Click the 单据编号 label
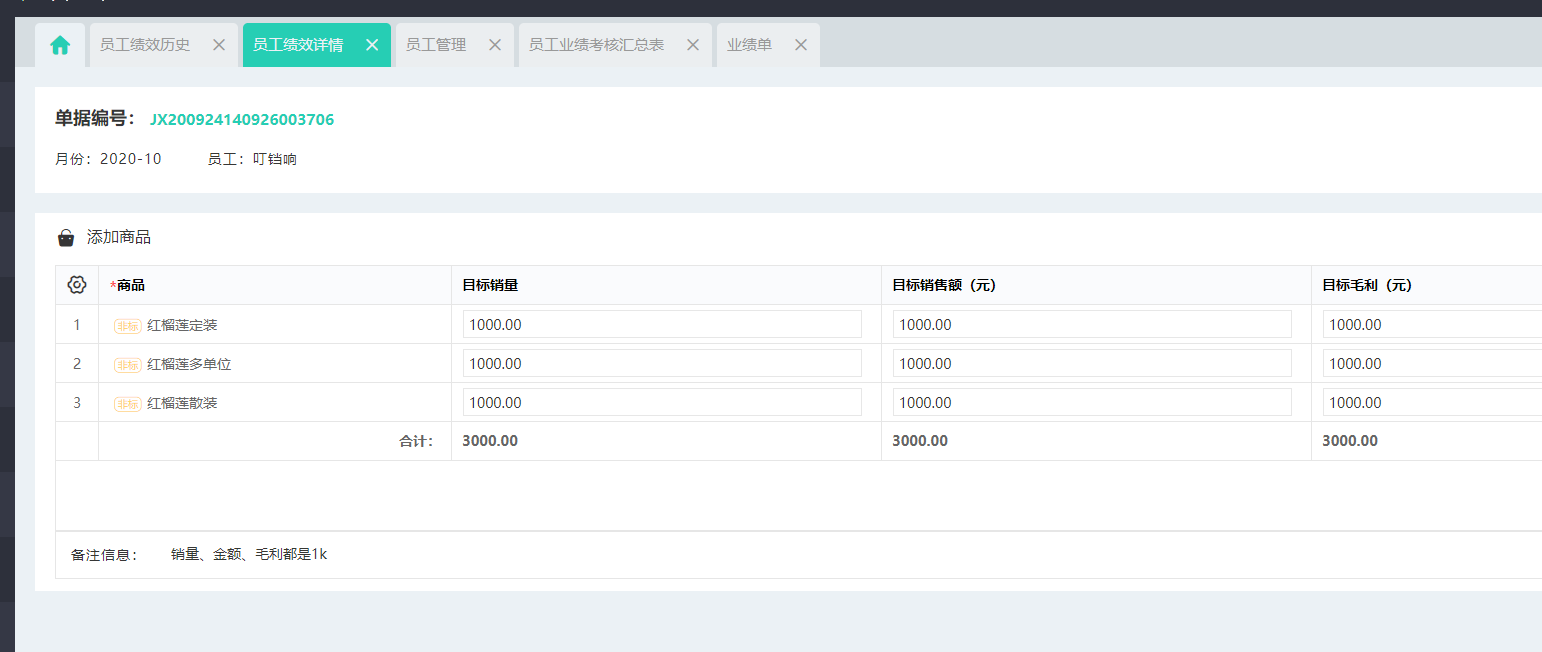 [95, 119]
